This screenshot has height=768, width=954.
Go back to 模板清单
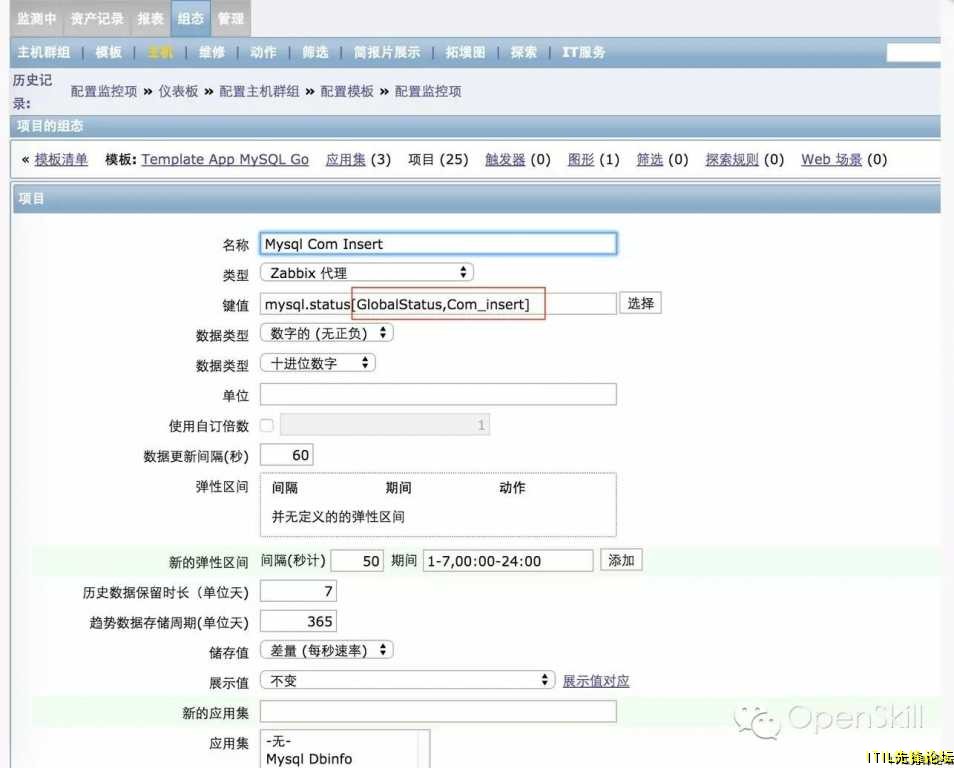point(61,159)
